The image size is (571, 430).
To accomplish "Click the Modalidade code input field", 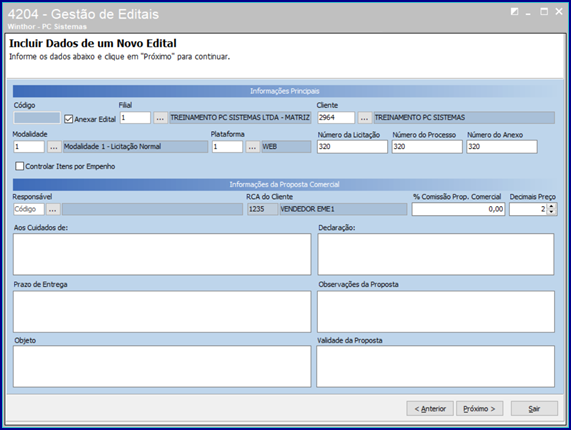I will 29,147.
